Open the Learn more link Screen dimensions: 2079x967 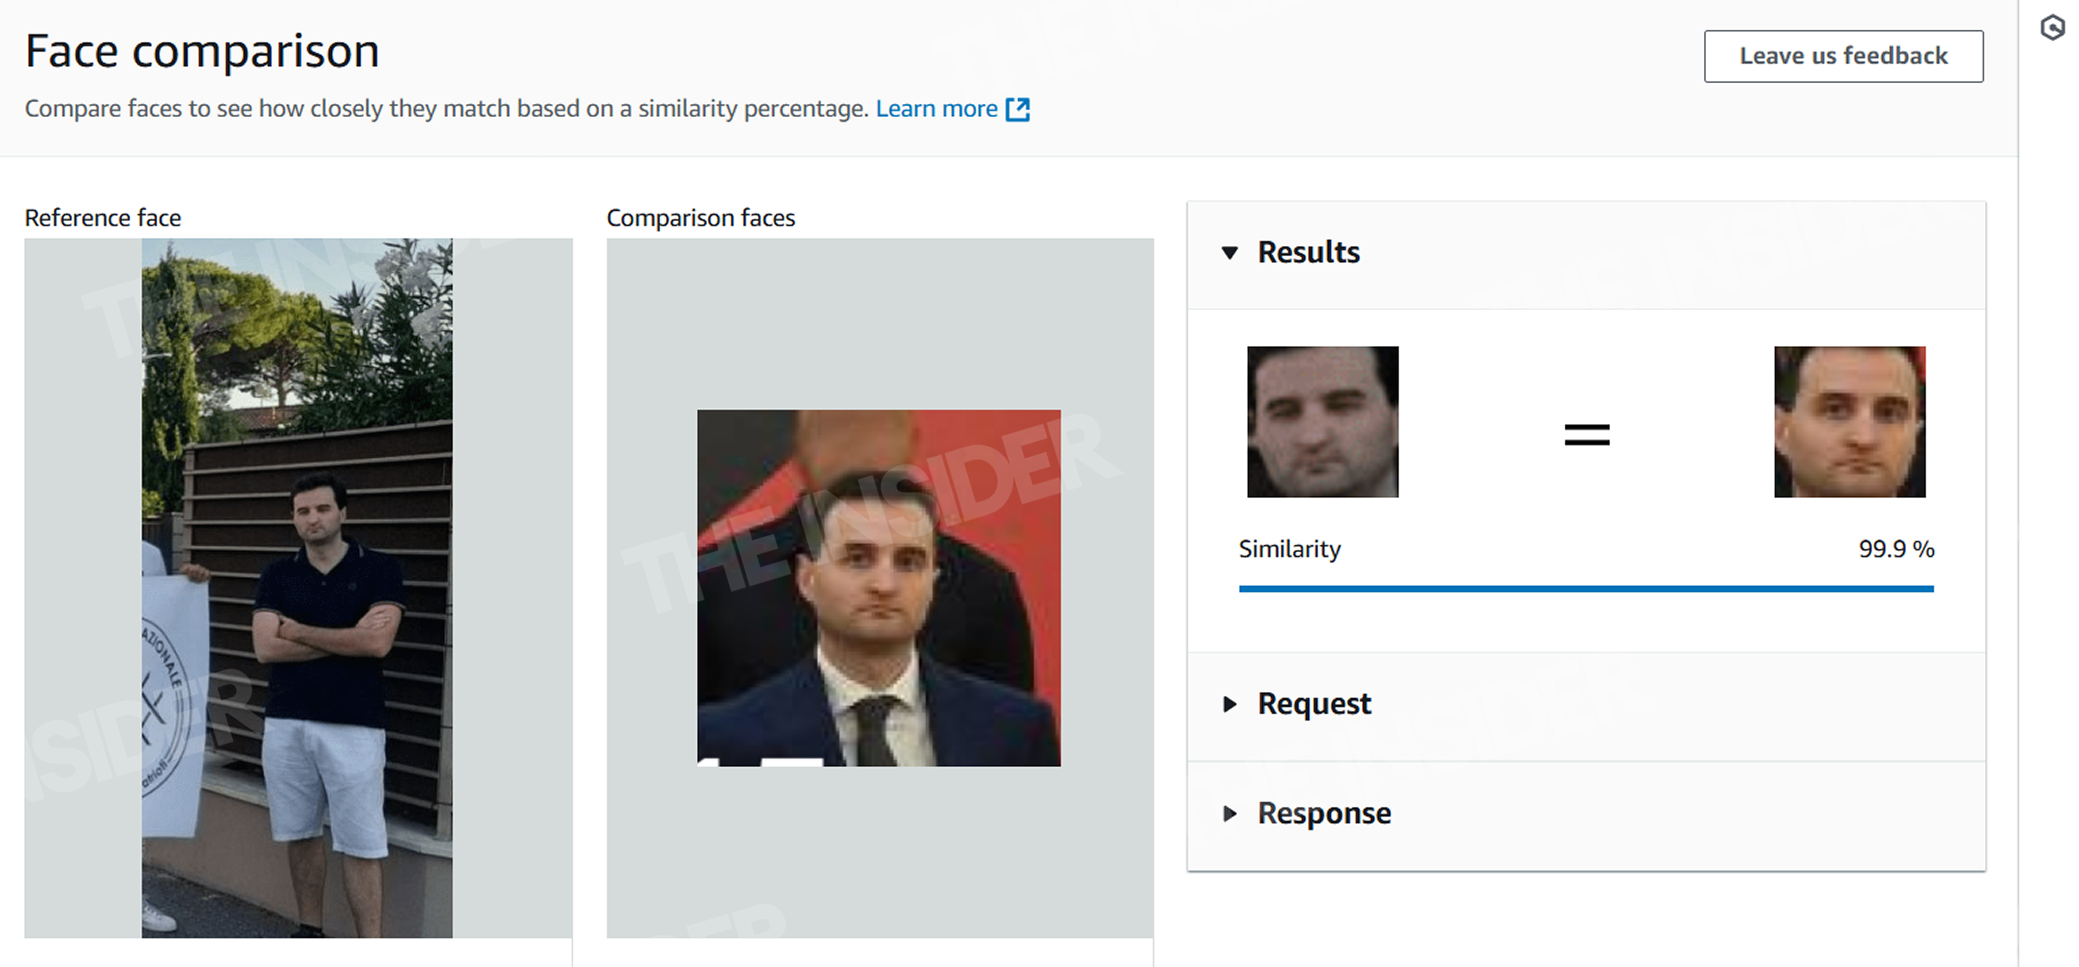936,109
